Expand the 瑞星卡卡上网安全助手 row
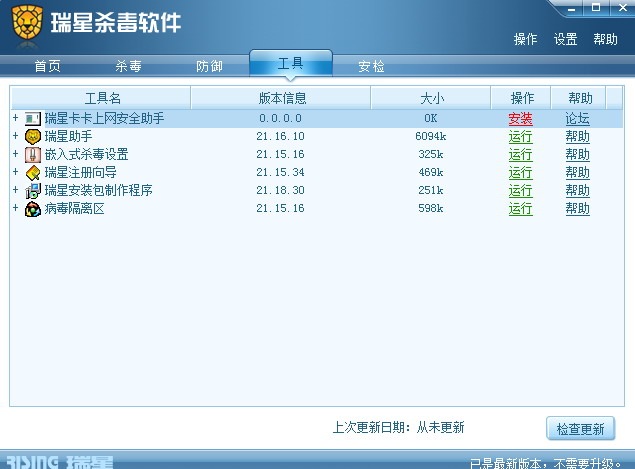635x469 pixels. (x=15, y=118)
